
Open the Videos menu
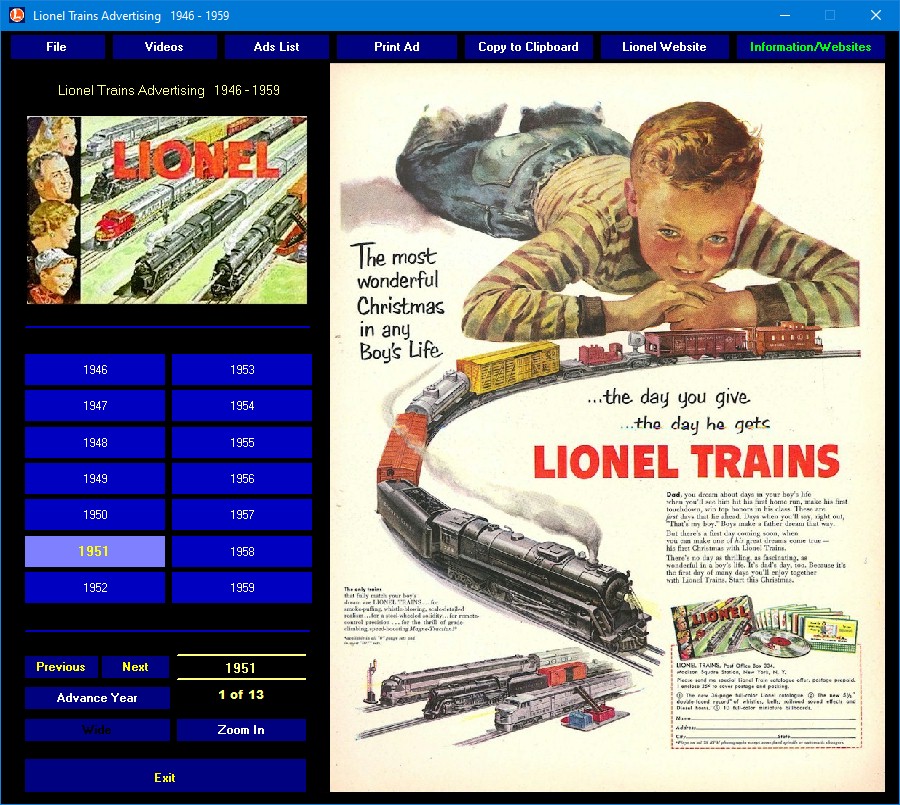[164, 47]
